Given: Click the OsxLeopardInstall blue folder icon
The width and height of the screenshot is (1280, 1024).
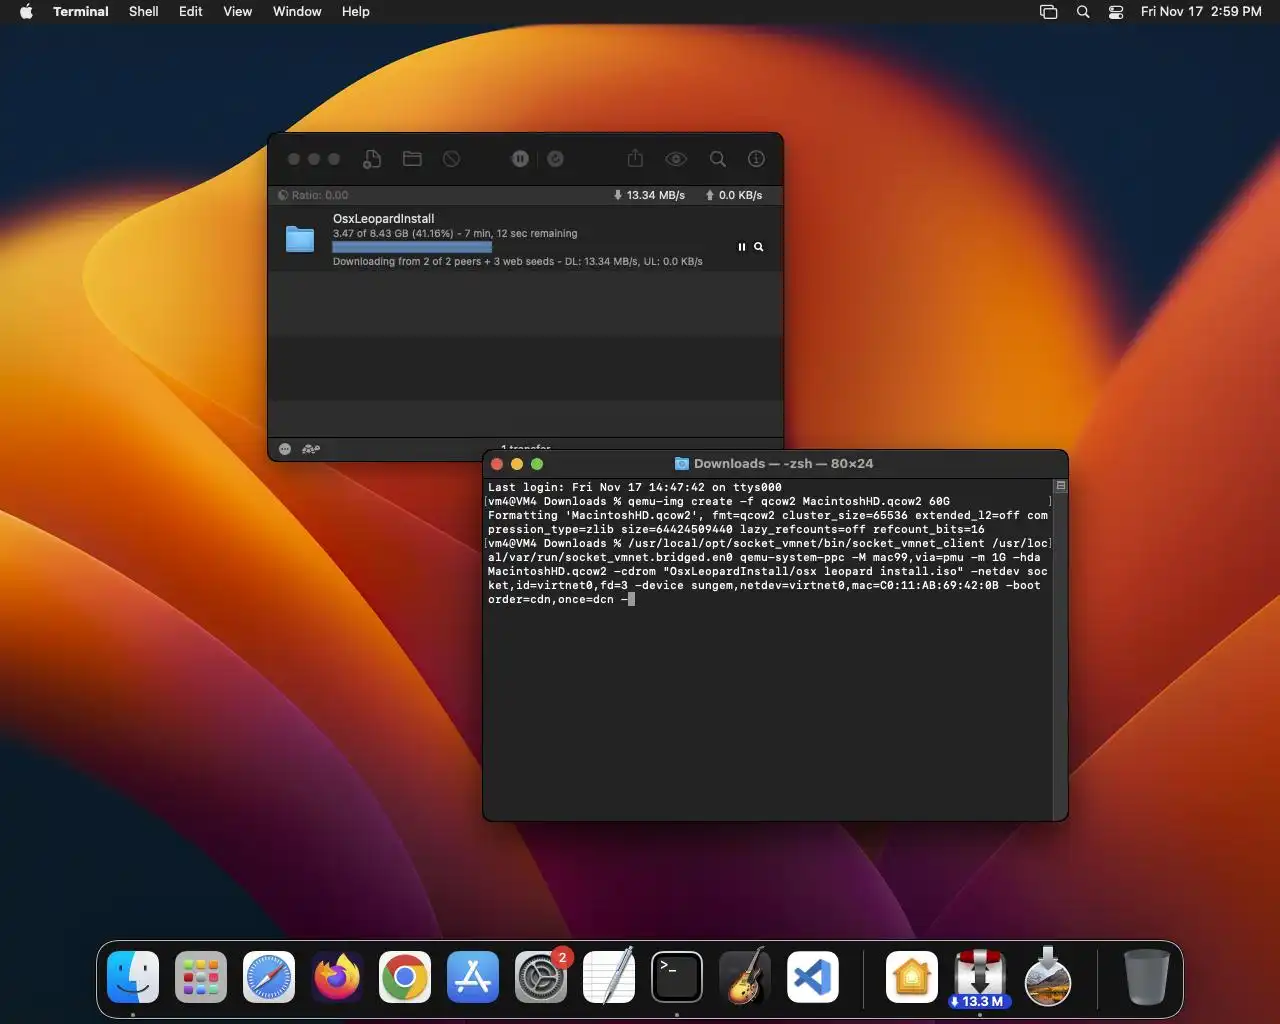Looking at the screenshot, I should 300,239.
